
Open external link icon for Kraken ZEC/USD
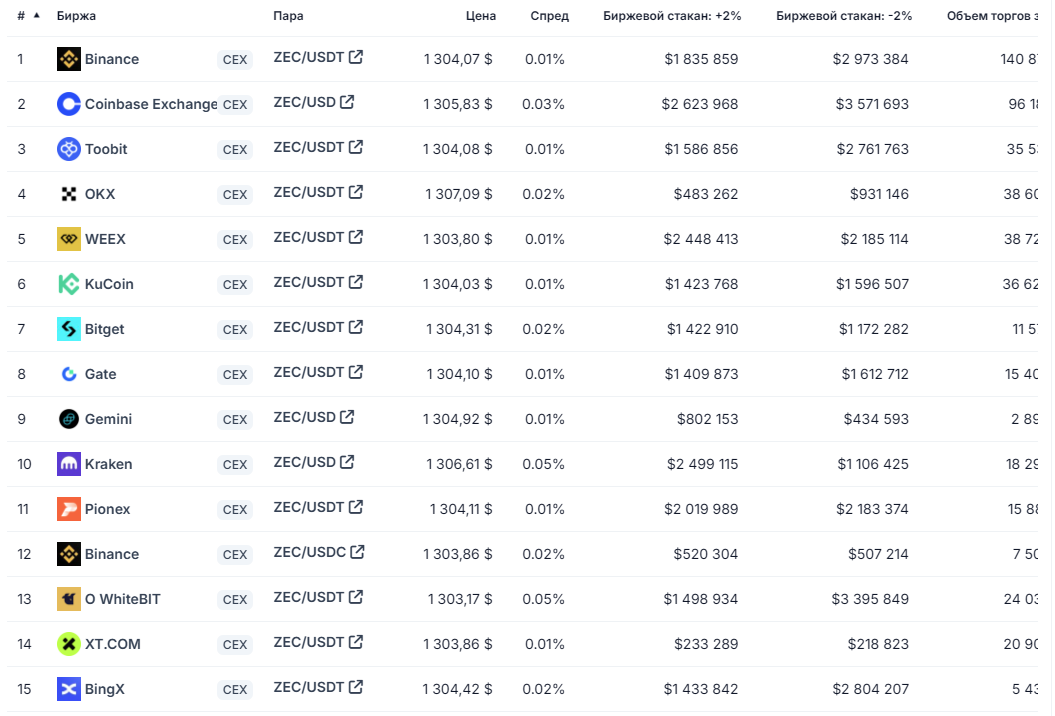coord(347,462)
